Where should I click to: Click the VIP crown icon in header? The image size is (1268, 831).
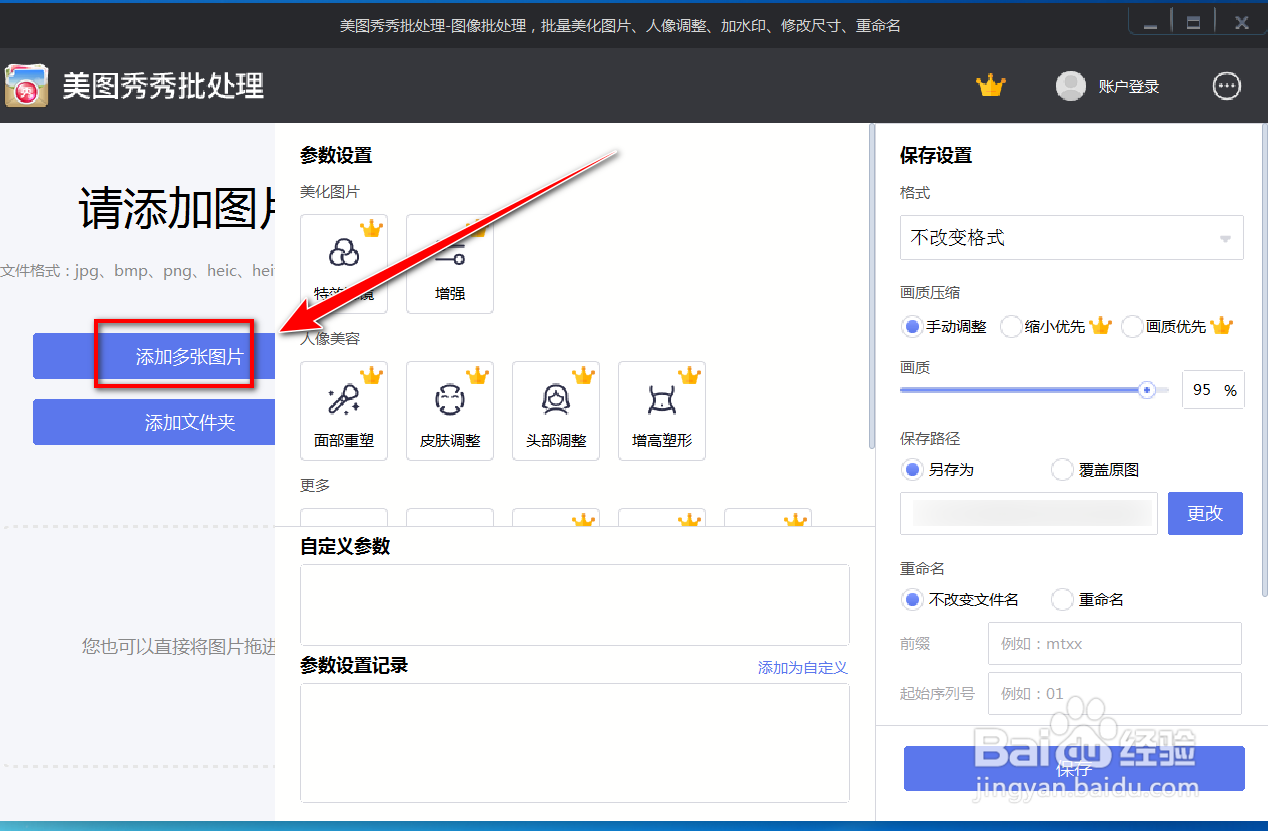point(990,86)
